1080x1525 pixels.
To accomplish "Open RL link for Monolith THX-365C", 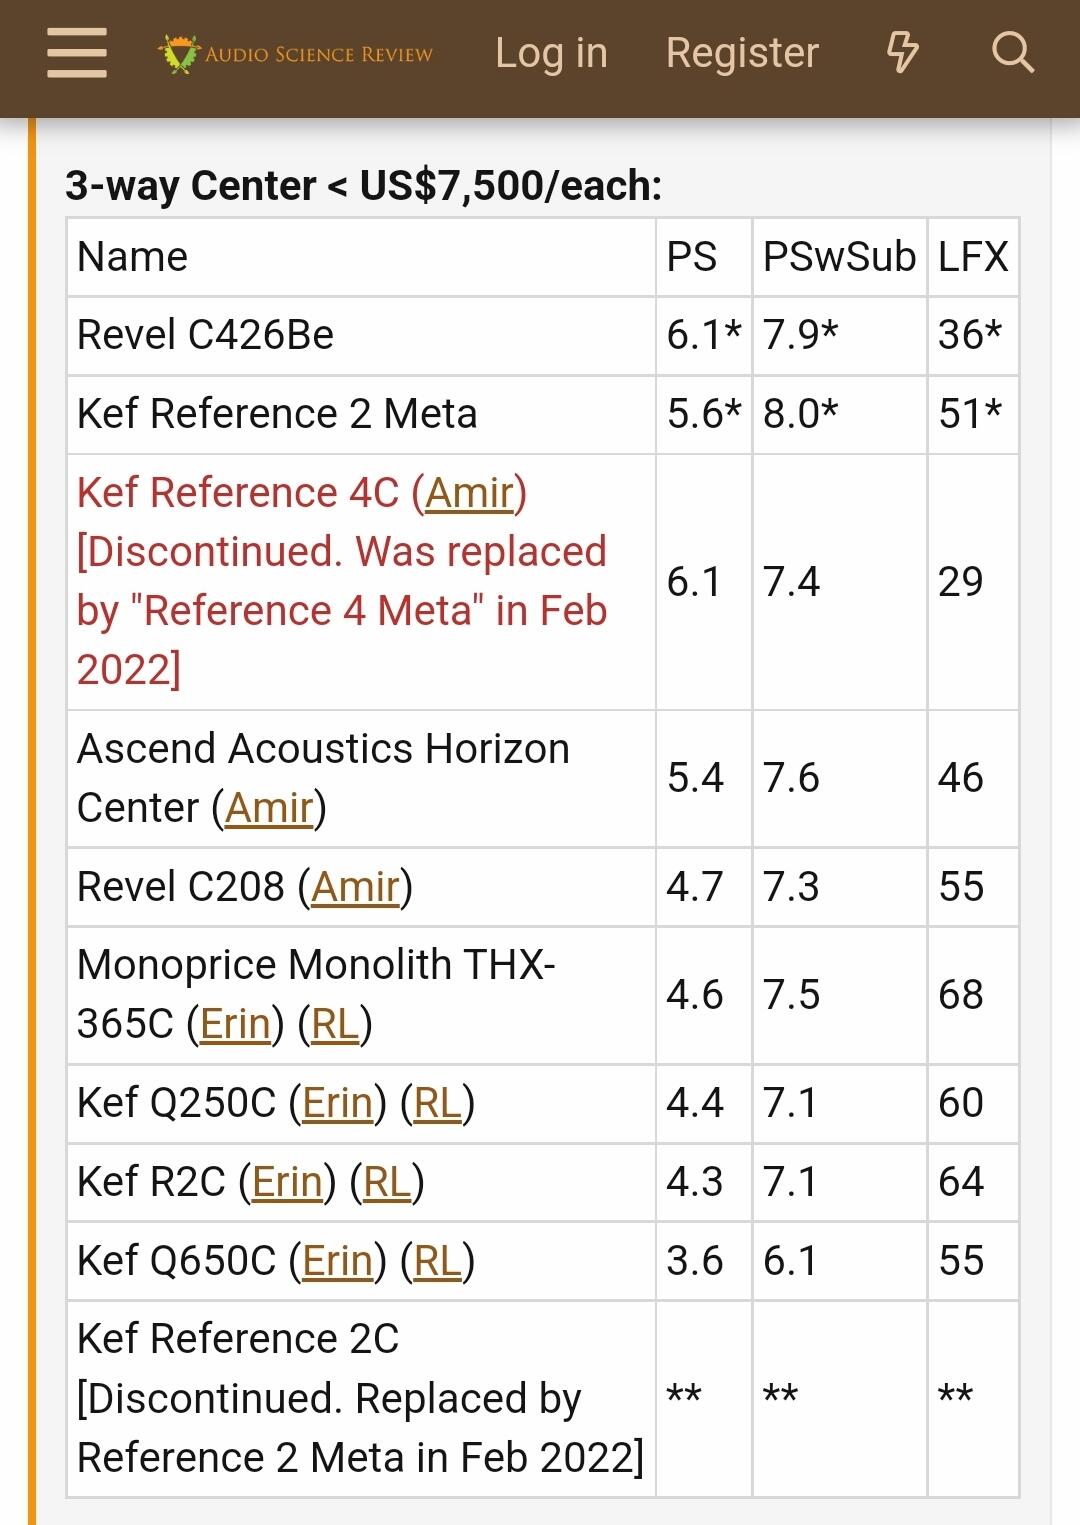I will coord(335,1024).
